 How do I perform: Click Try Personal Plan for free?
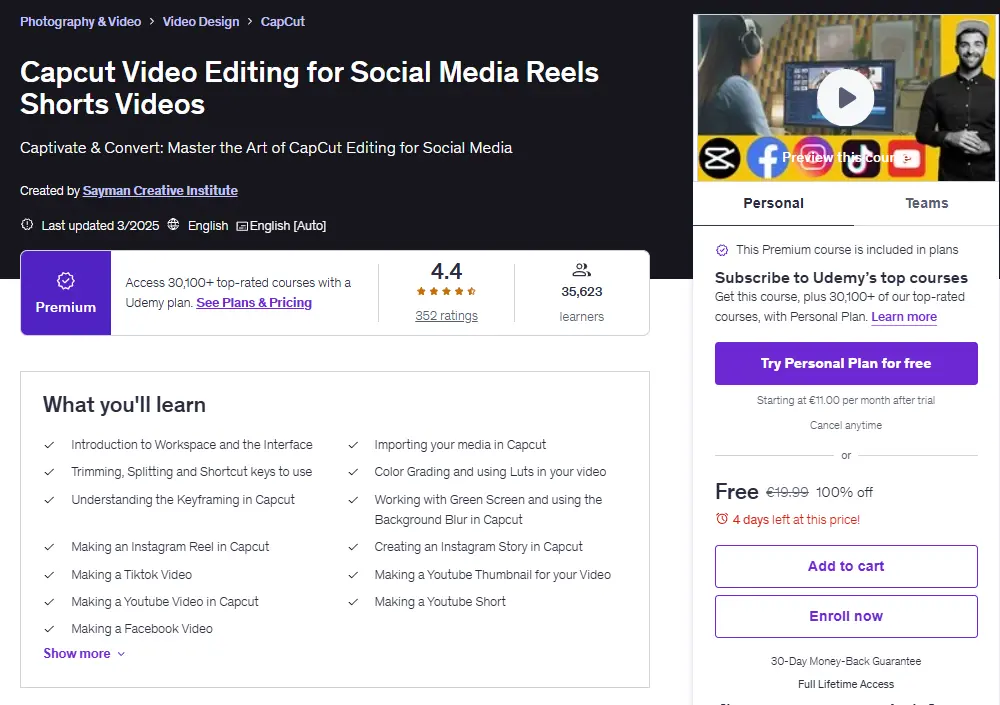click(846, 363)
